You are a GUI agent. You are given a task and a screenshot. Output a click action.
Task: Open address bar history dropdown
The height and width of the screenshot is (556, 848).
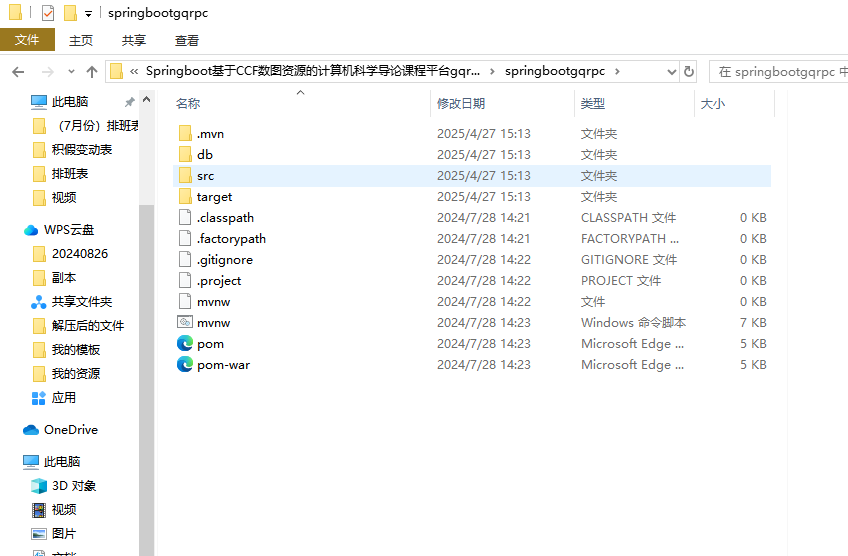[x=672, y=71]
